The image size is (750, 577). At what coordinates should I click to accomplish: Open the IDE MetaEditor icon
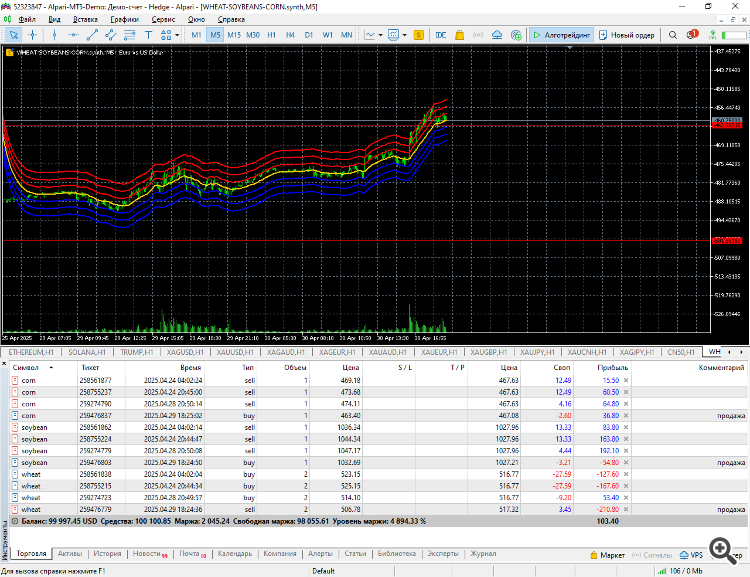coord(442,35)
